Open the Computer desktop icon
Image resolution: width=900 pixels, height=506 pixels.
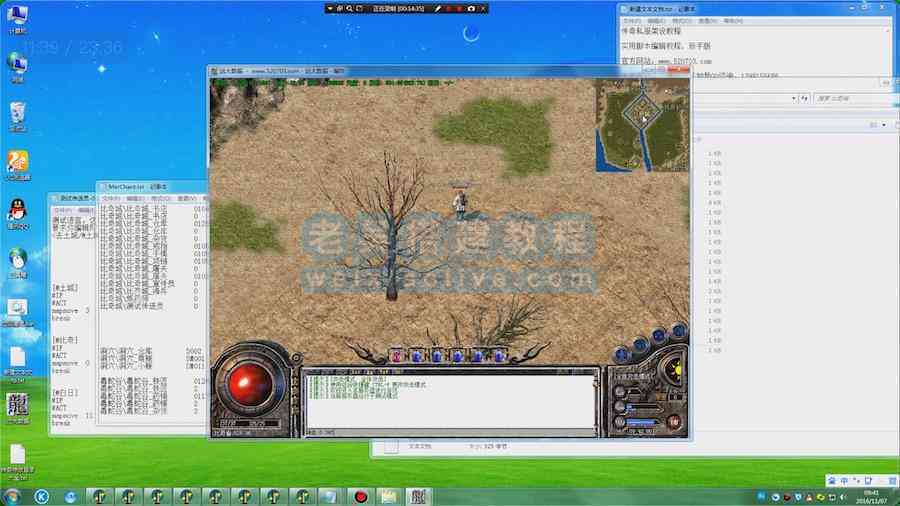point(17,17)
